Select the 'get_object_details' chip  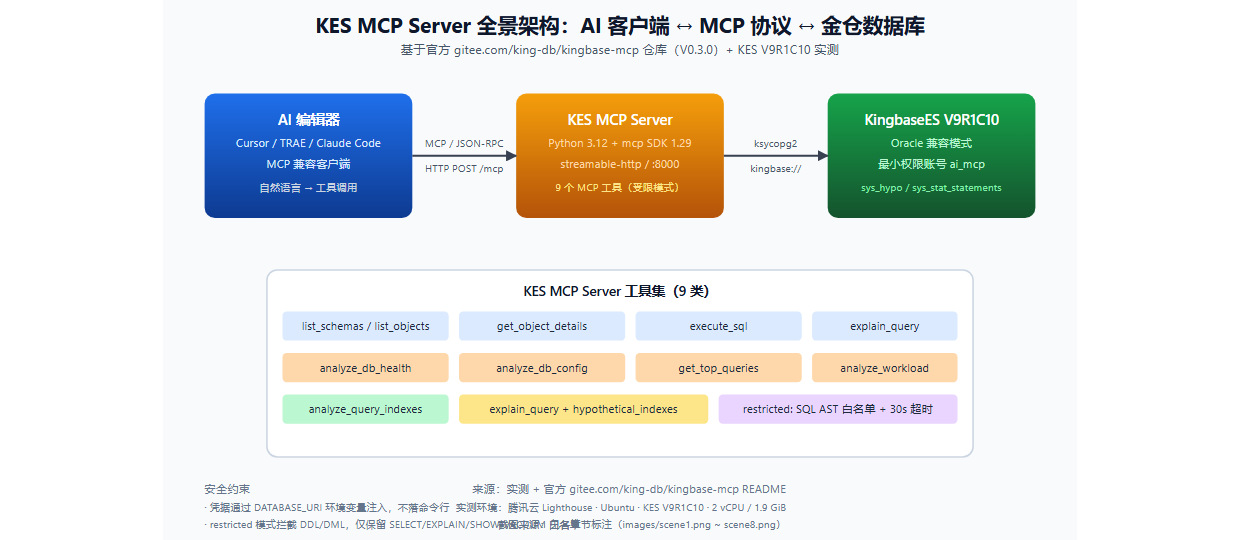tap(542, 326)
